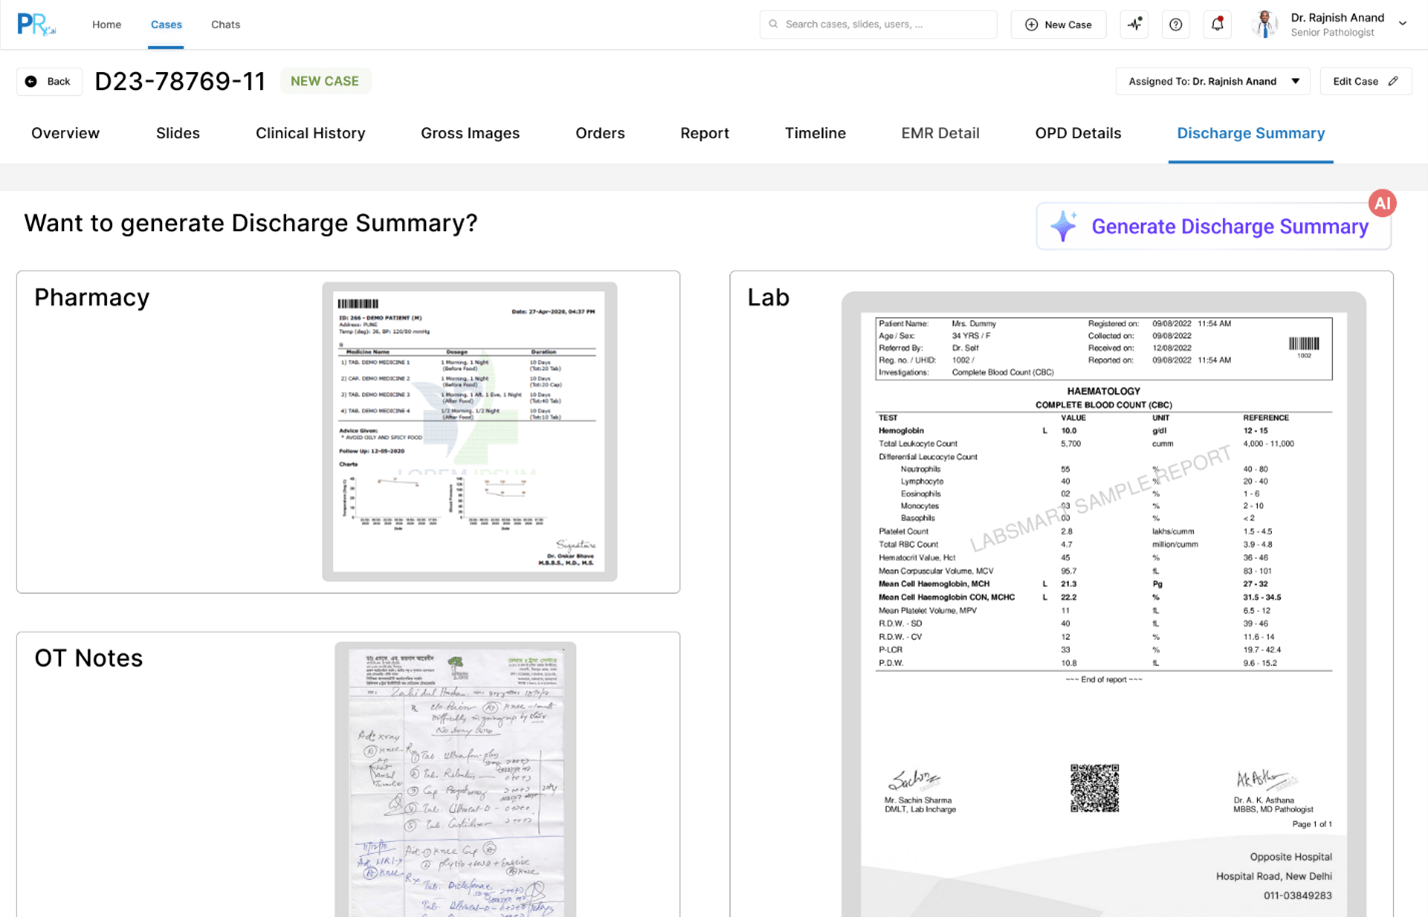The width and height of the screenshot is (1428, 917).
Task: Open the Lab CBC report thumbnail
Action: [1103, 600]
